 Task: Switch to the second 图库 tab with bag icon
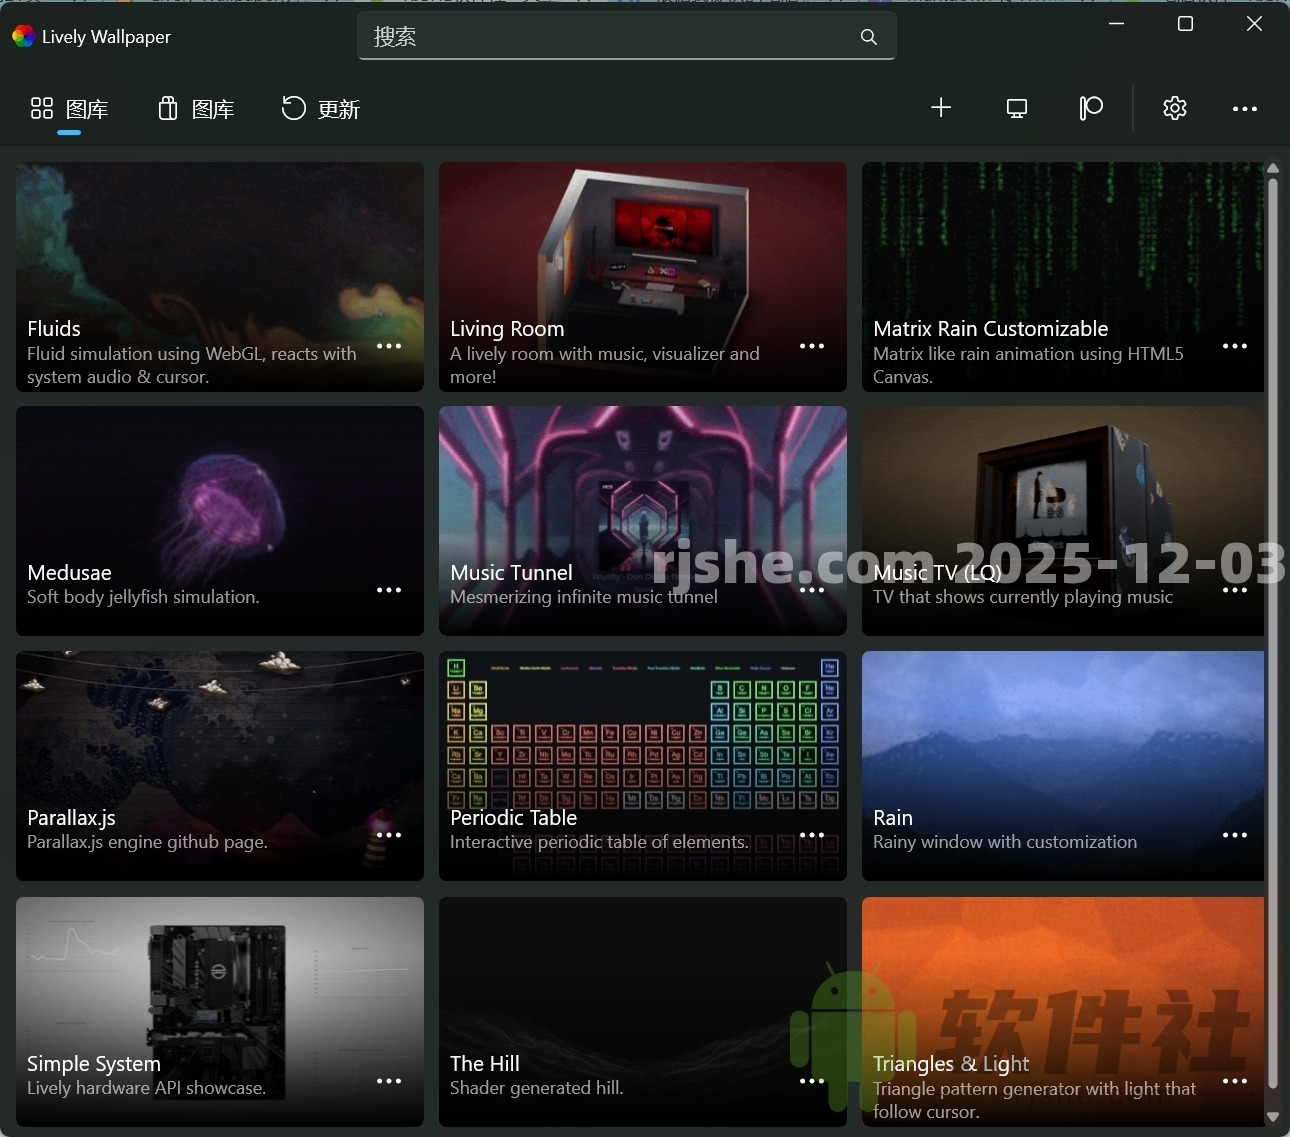pyautogui.click(x=196, y=109)
